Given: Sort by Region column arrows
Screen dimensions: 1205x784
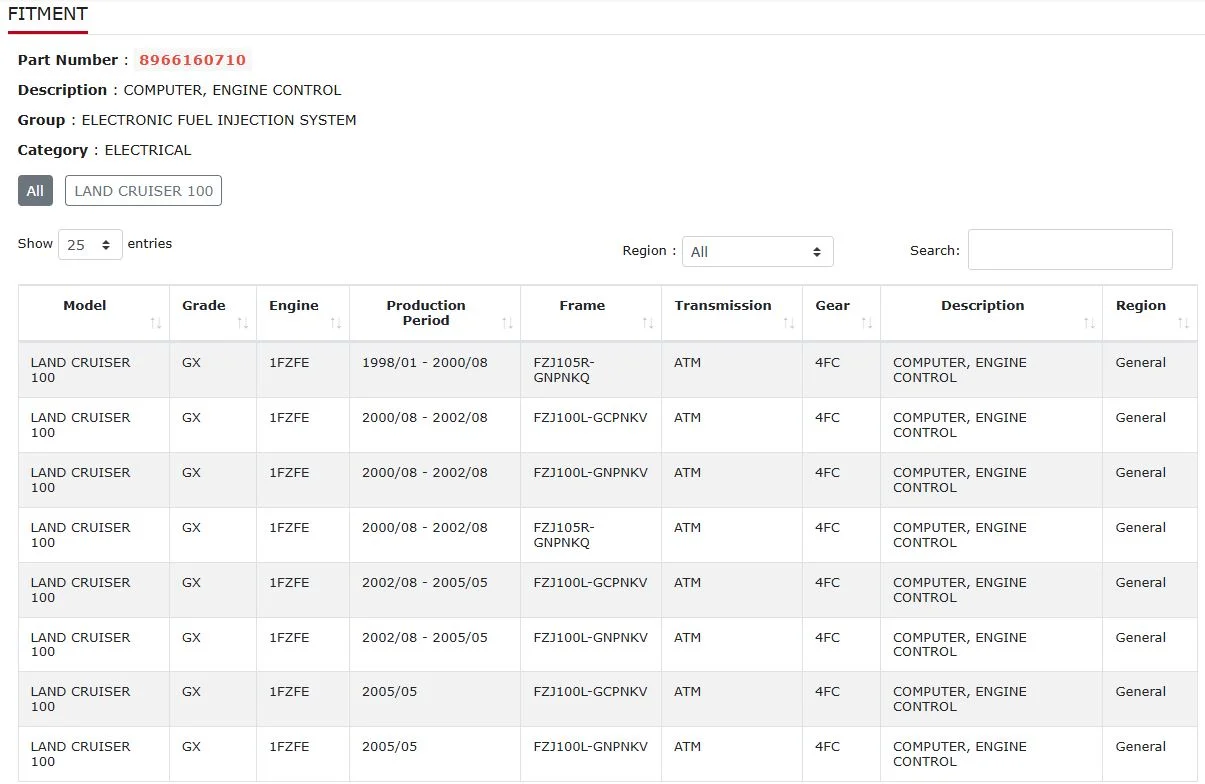Looking at the screenshot, I should click(x=1184, y=323).
